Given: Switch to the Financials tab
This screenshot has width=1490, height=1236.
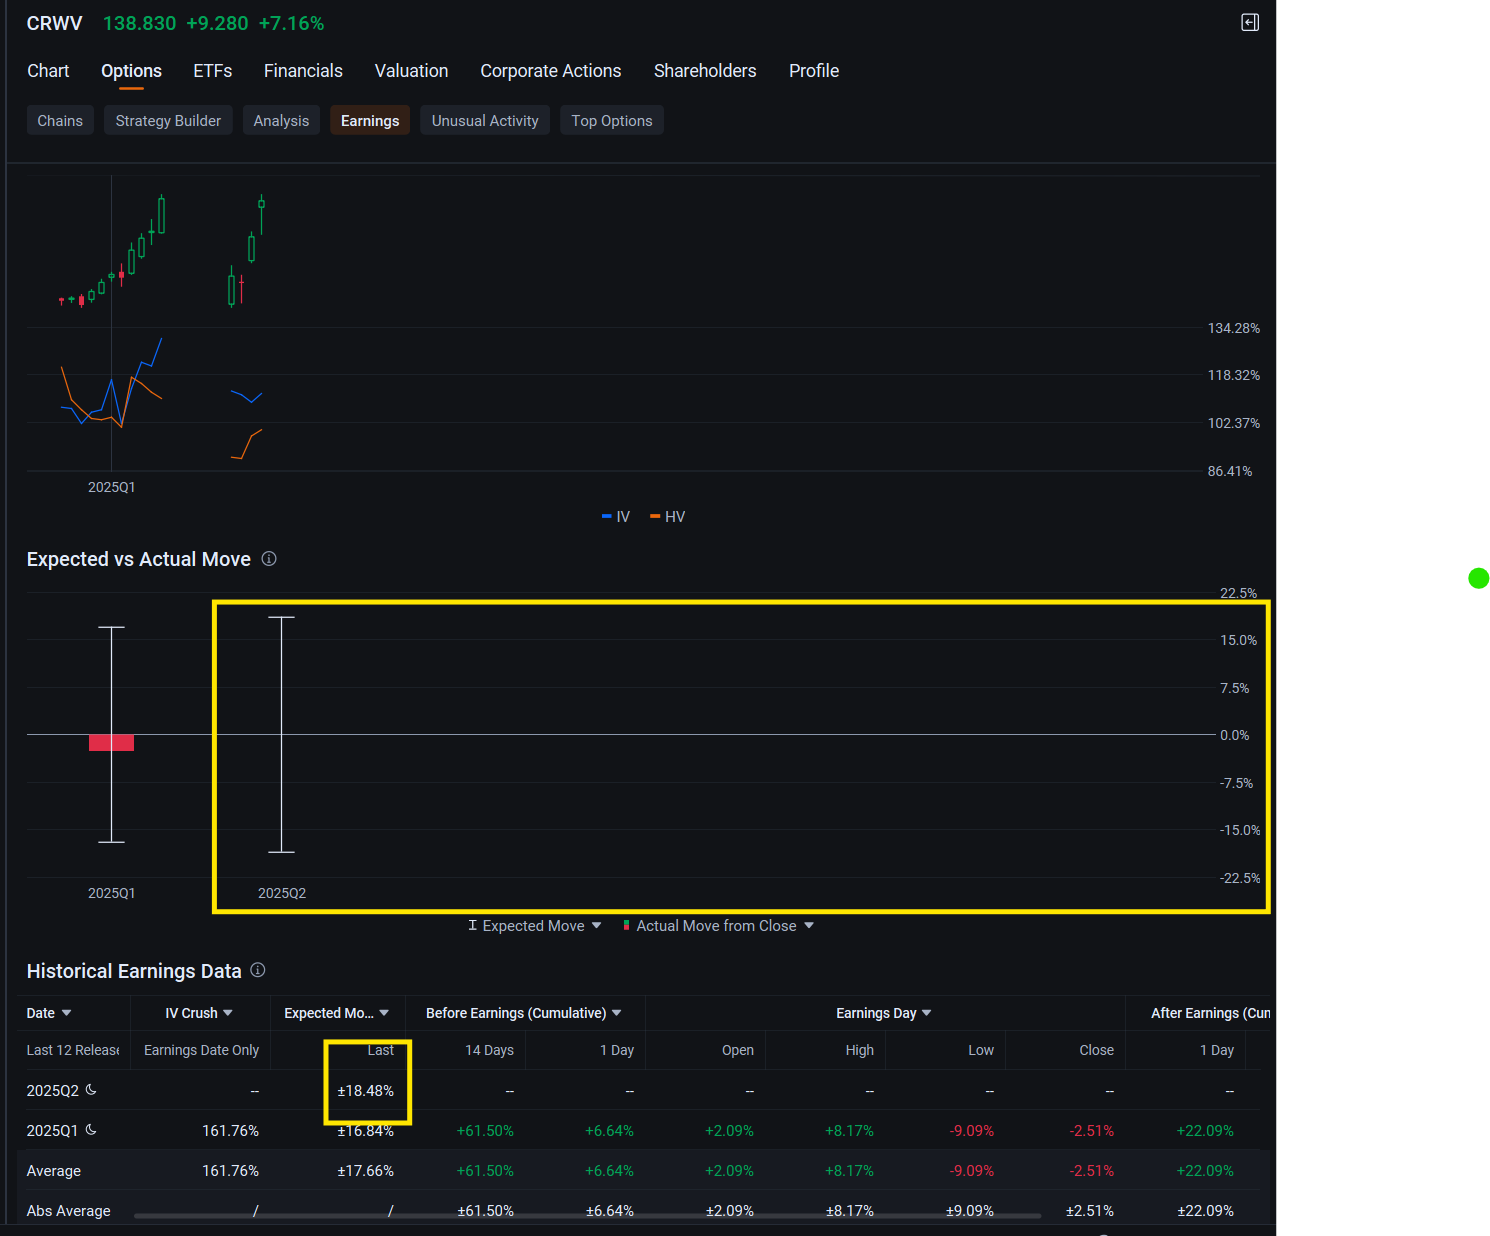Looking at the screenshot, I should click(x=303, y=71).
